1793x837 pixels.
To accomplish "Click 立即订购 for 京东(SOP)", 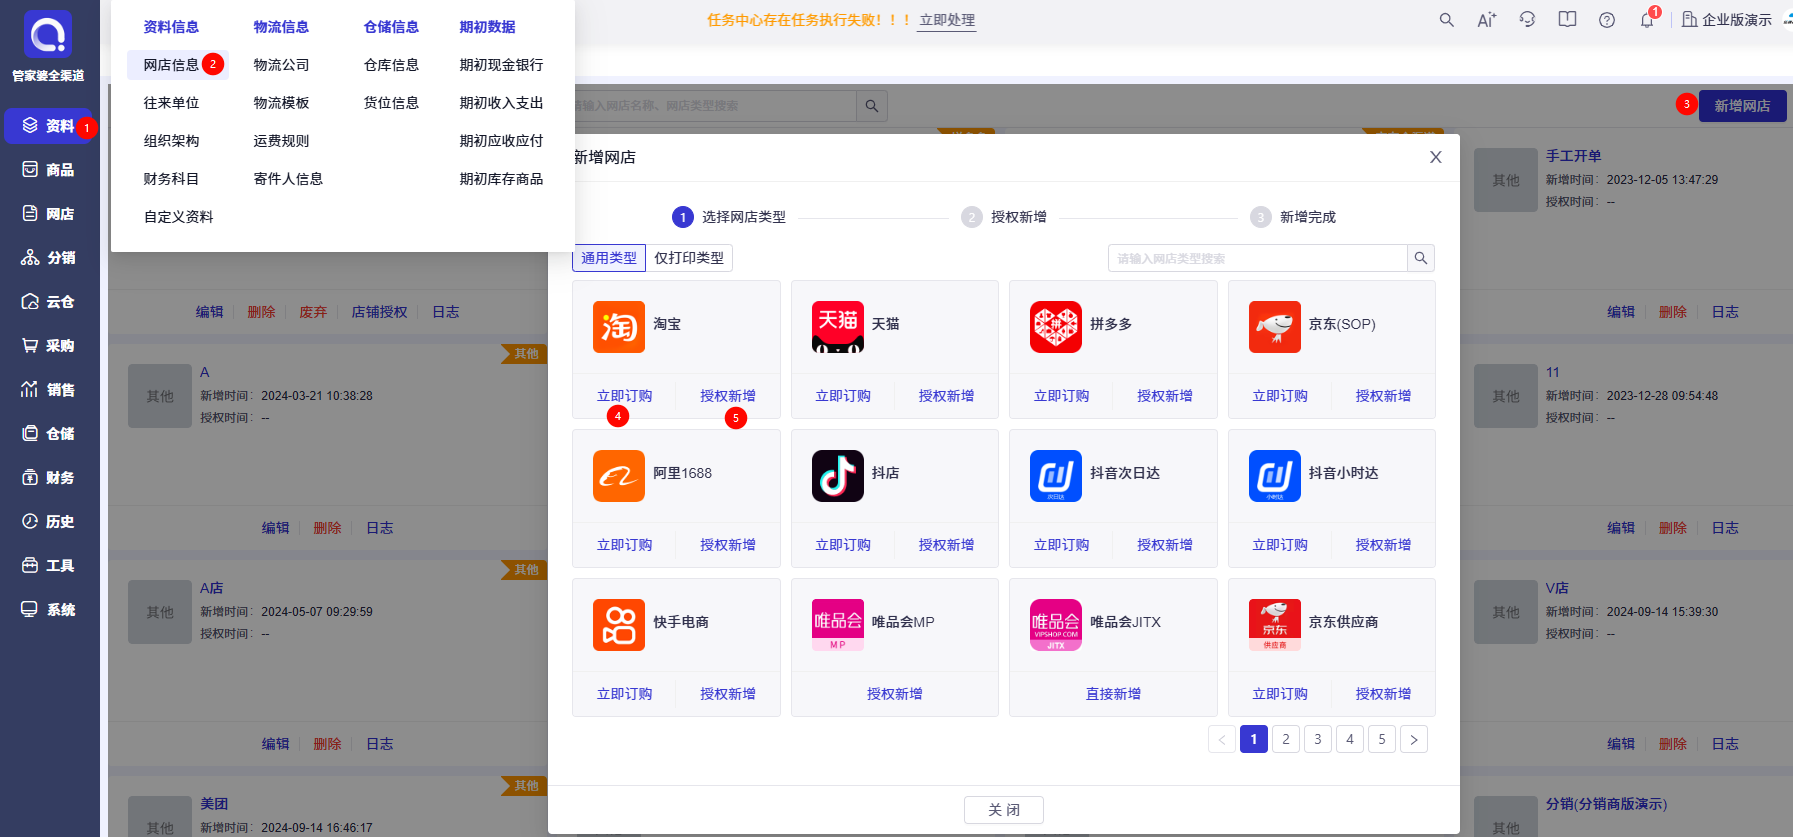I will [1280, 396].
